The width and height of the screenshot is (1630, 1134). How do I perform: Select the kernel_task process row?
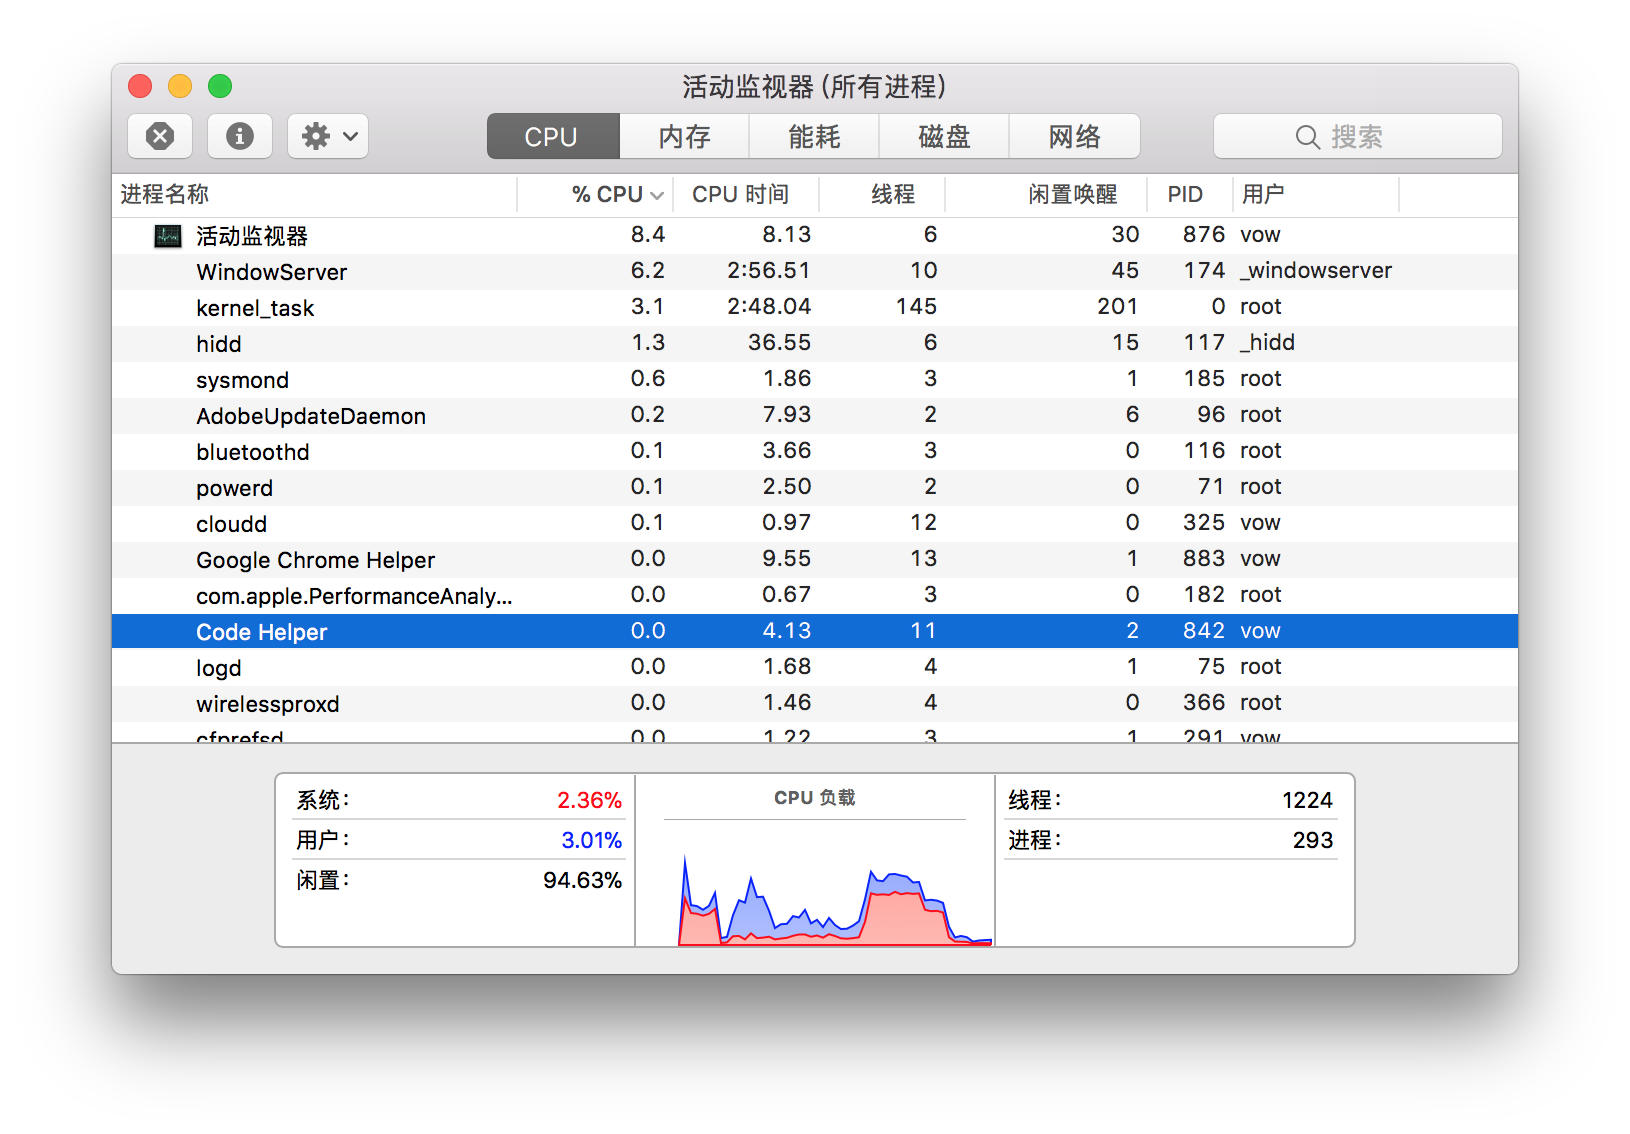coord(815,307)
